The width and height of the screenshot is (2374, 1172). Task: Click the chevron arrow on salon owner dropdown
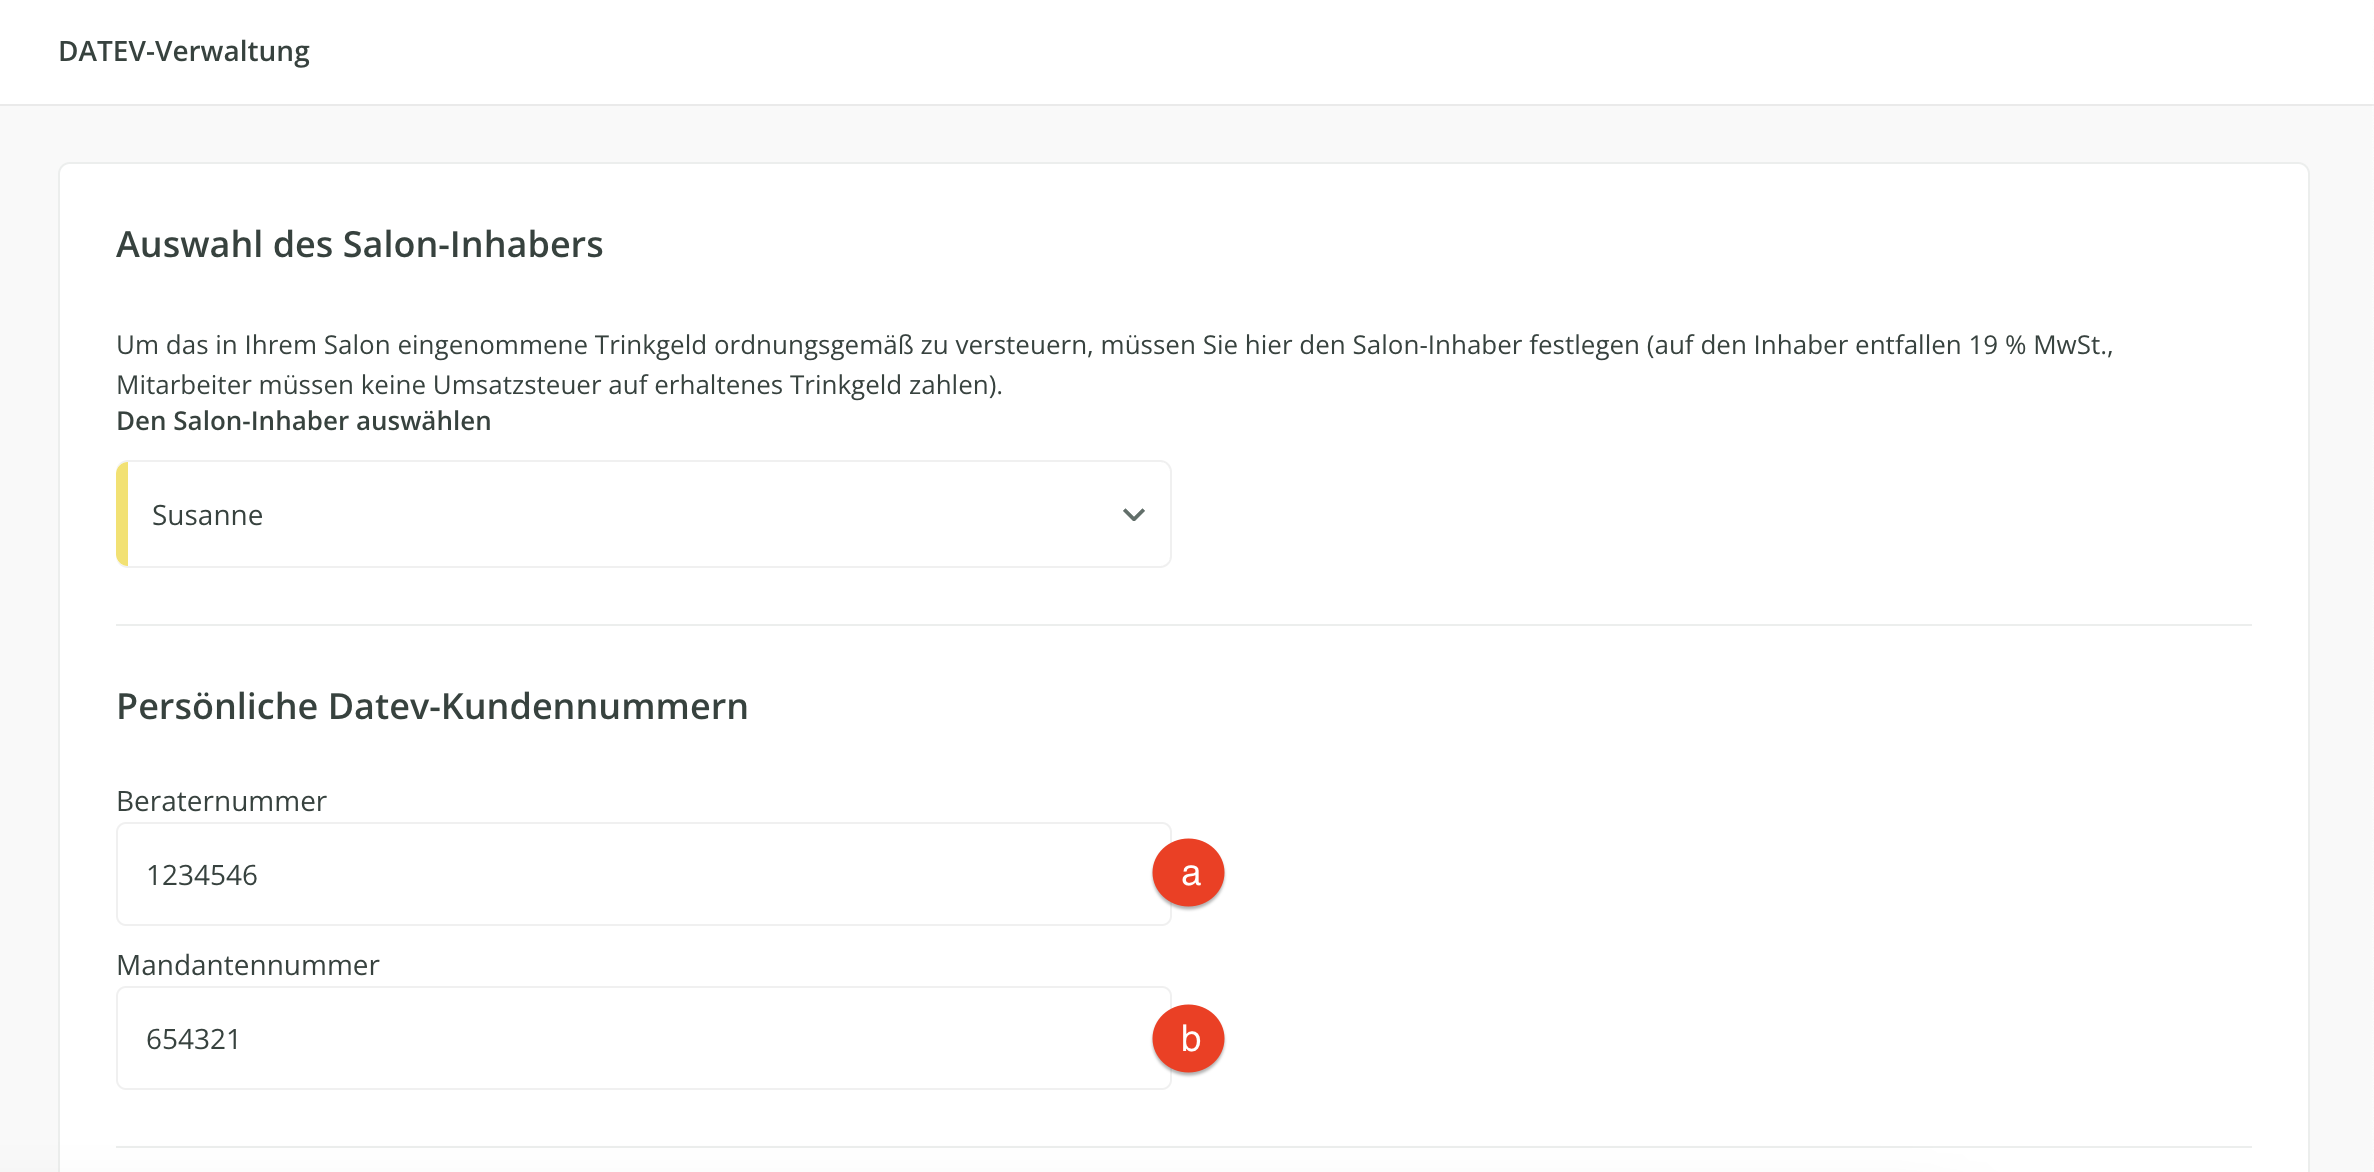1133,515
